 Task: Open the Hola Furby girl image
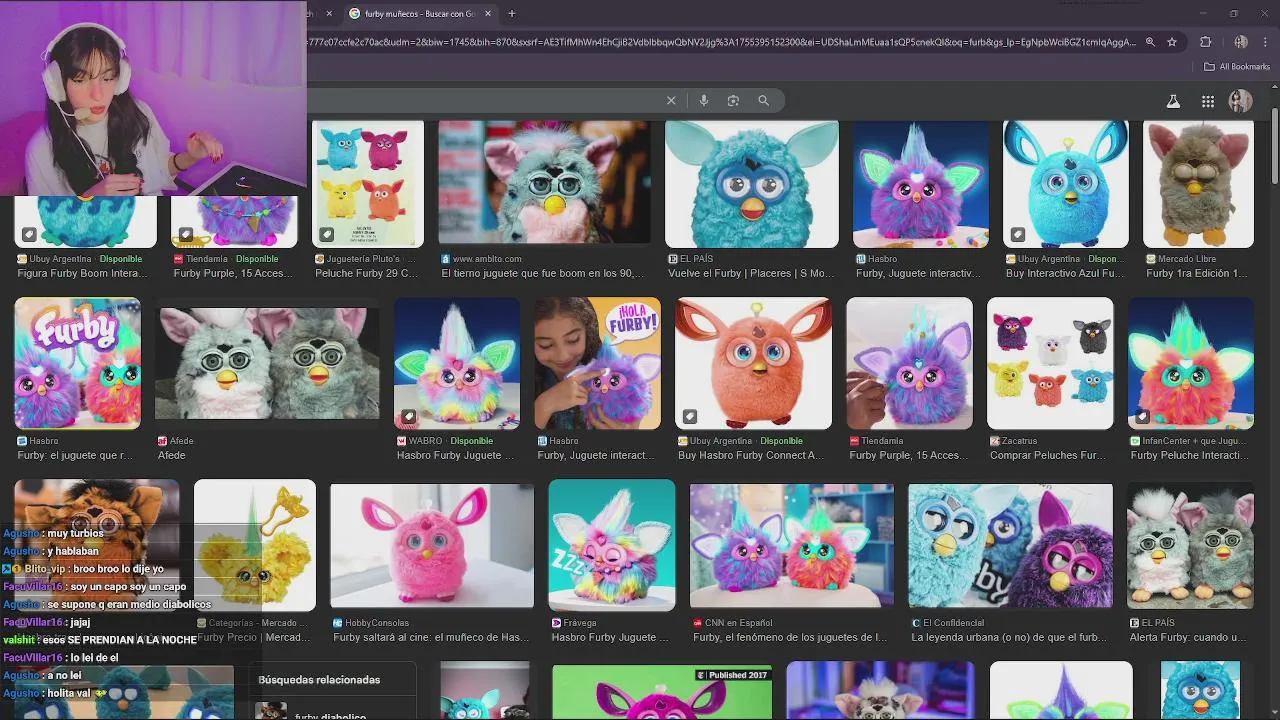(x=597, y=363)
